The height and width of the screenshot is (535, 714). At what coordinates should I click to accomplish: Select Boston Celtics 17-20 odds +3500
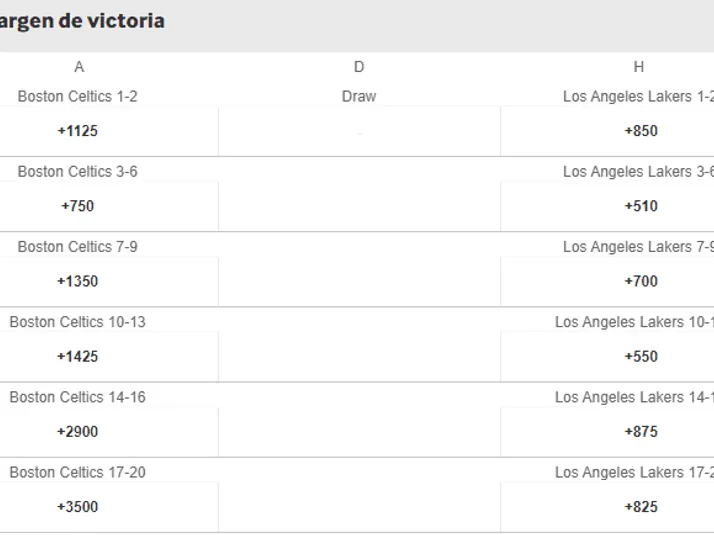tap(78, 507)
